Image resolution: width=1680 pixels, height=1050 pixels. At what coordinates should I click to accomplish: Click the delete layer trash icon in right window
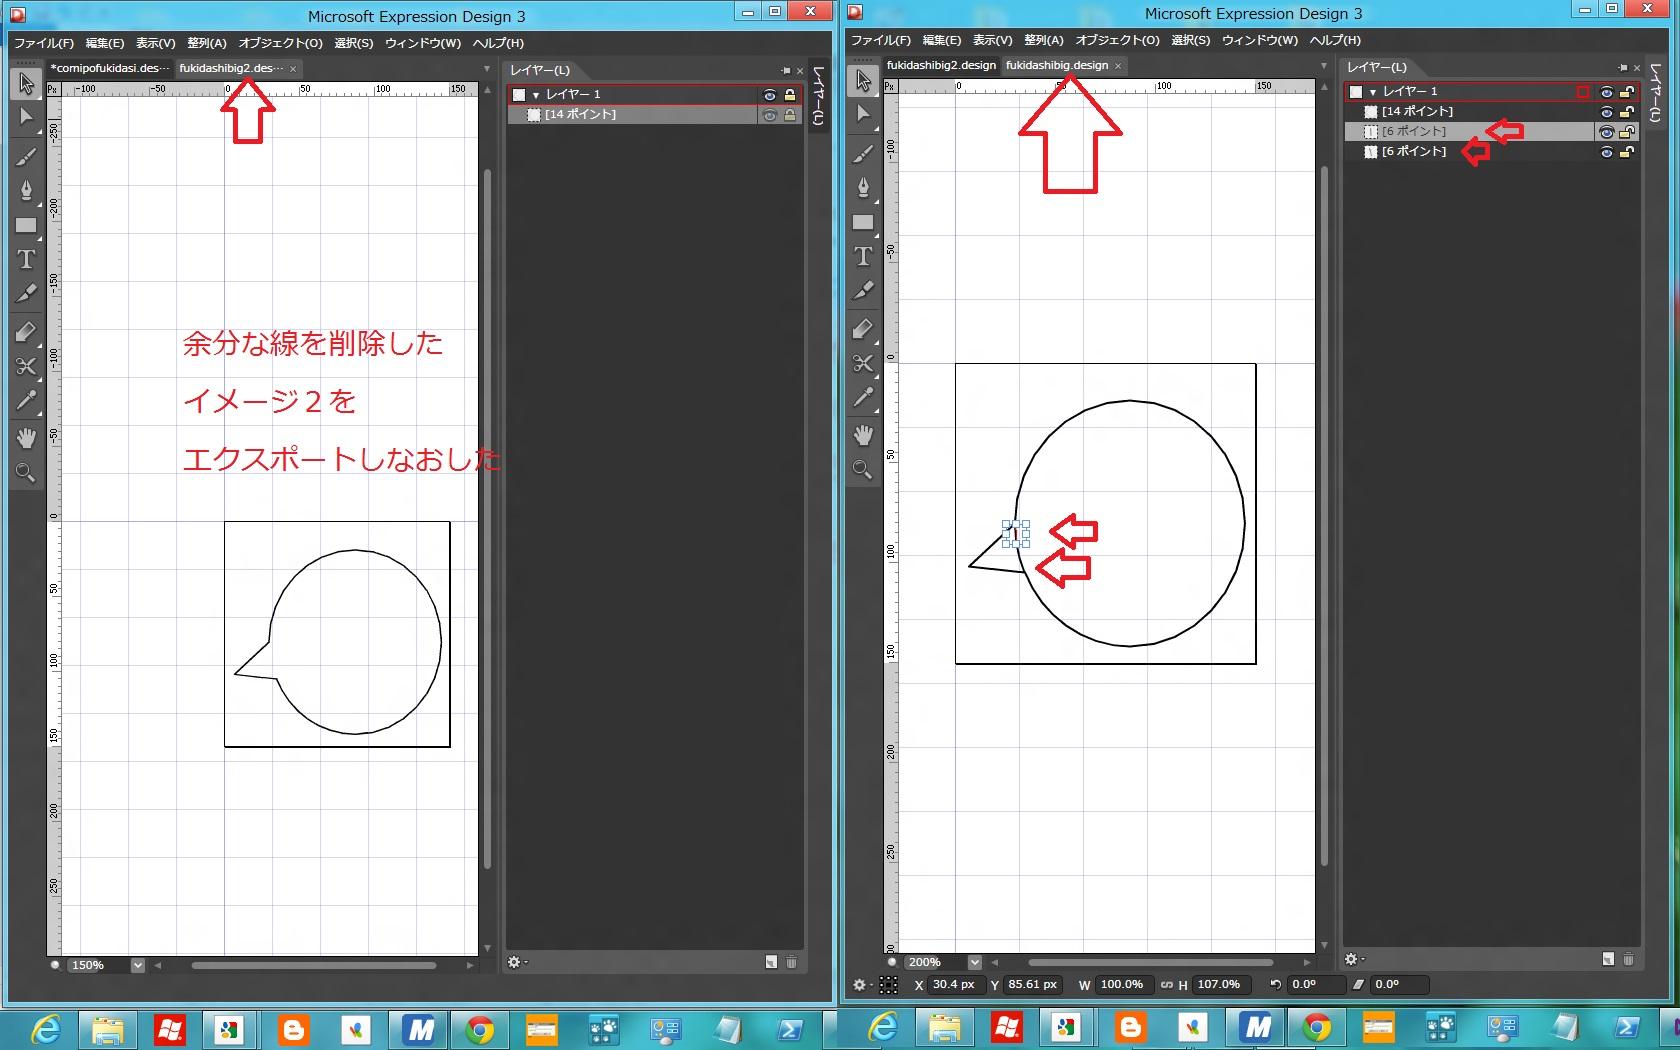(x=1628, y=959)
